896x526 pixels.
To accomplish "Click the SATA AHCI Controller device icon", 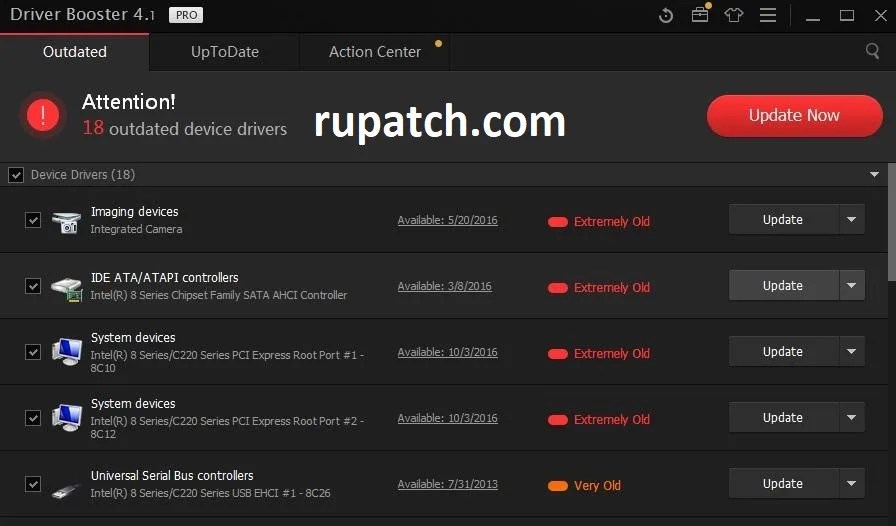I will click(66, 288).
